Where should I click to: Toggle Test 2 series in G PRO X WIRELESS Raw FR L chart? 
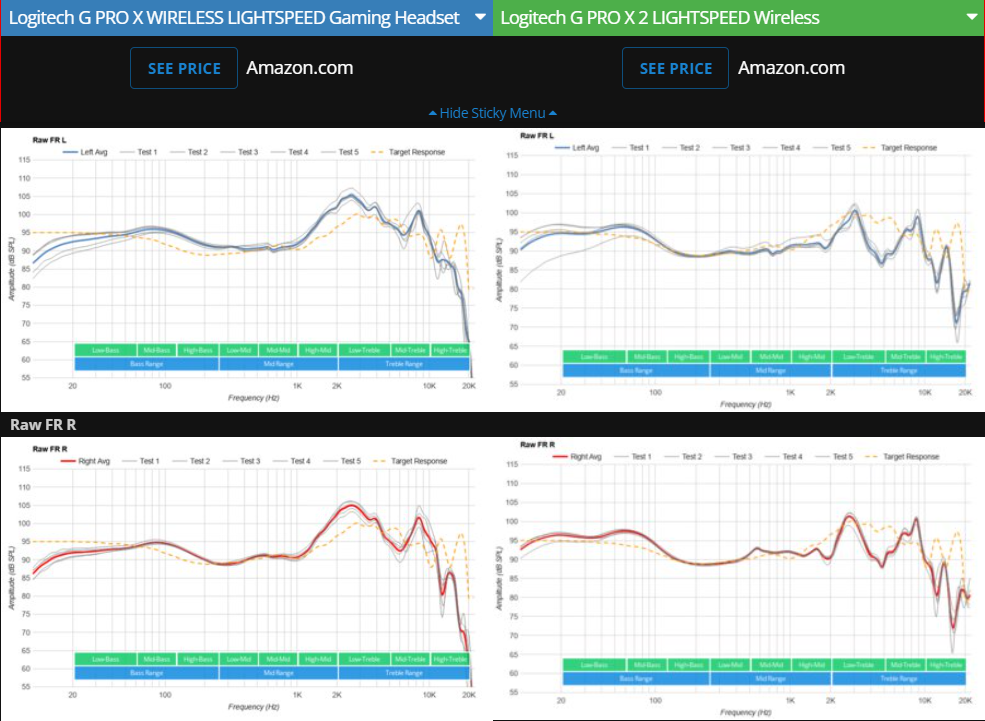pyautogui.click(x=188, y=152)
